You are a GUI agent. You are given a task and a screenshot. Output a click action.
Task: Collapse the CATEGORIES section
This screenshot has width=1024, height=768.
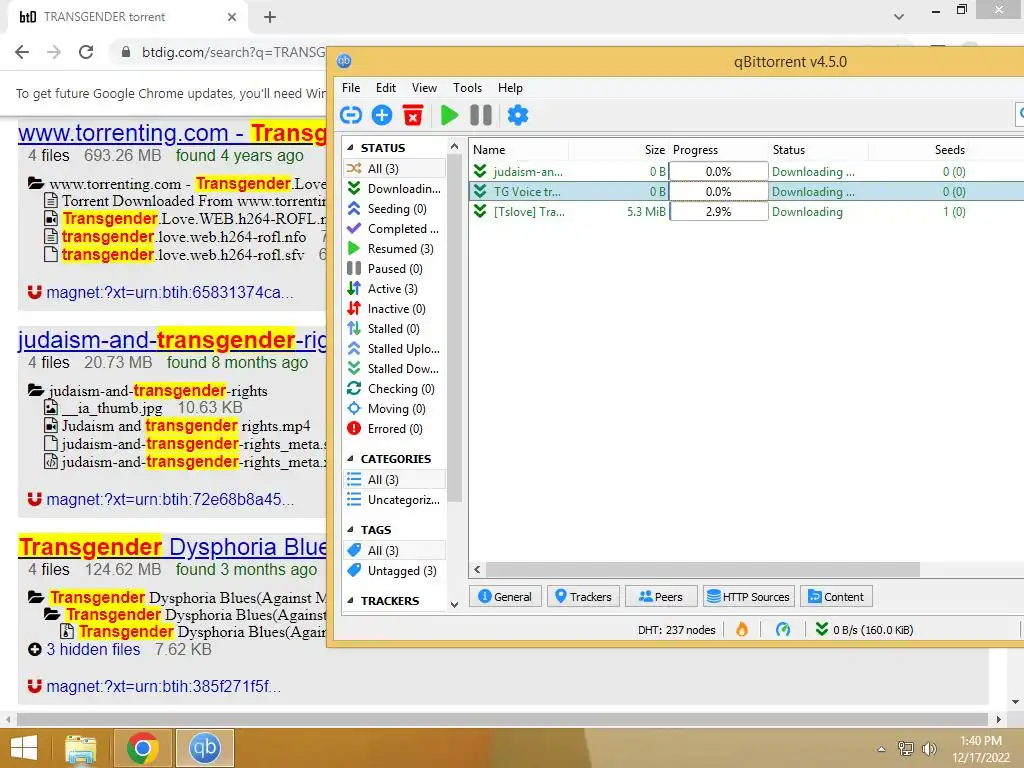pyautogui.click(x=351, y=458)
